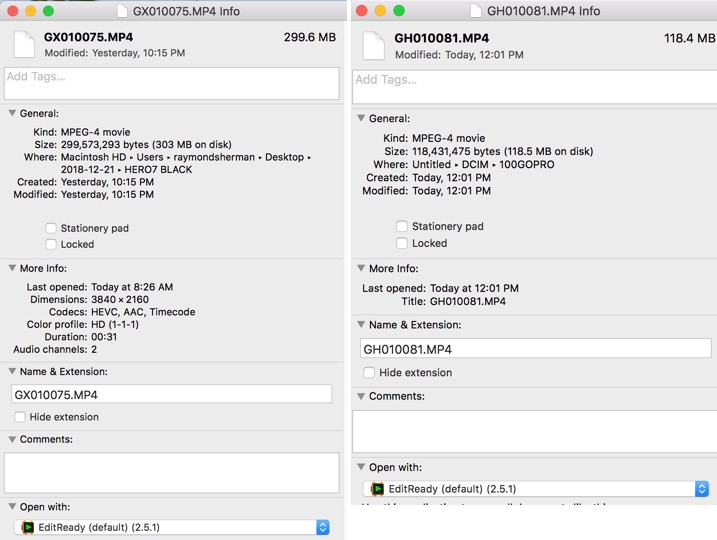Collapse Open with section in GH010081.MP4 window
This screenshot has width=717, height=540.
click(361, 467)
